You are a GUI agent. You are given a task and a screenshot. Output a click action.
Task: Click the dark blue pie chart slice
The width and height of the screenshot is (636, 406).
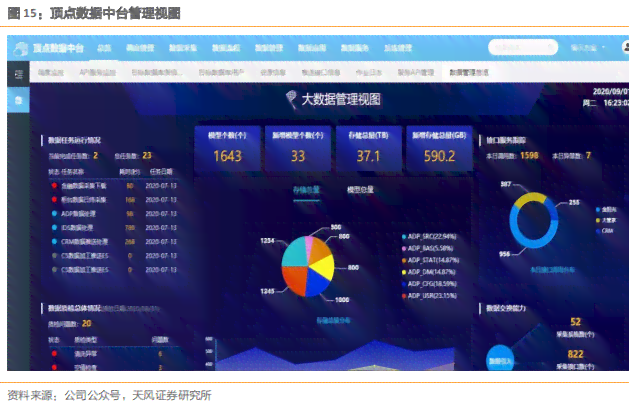click(x=317, y=284)
